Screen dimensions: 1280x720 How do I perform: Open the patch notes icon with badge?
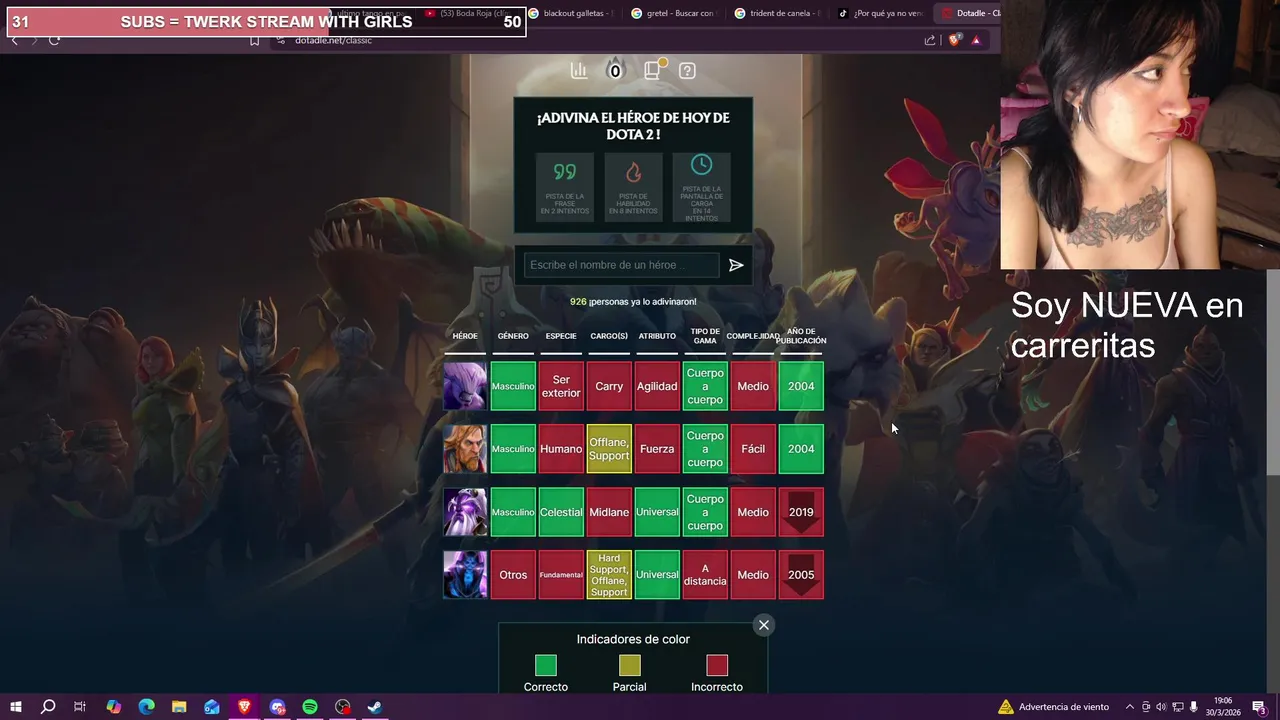(653, 69)
